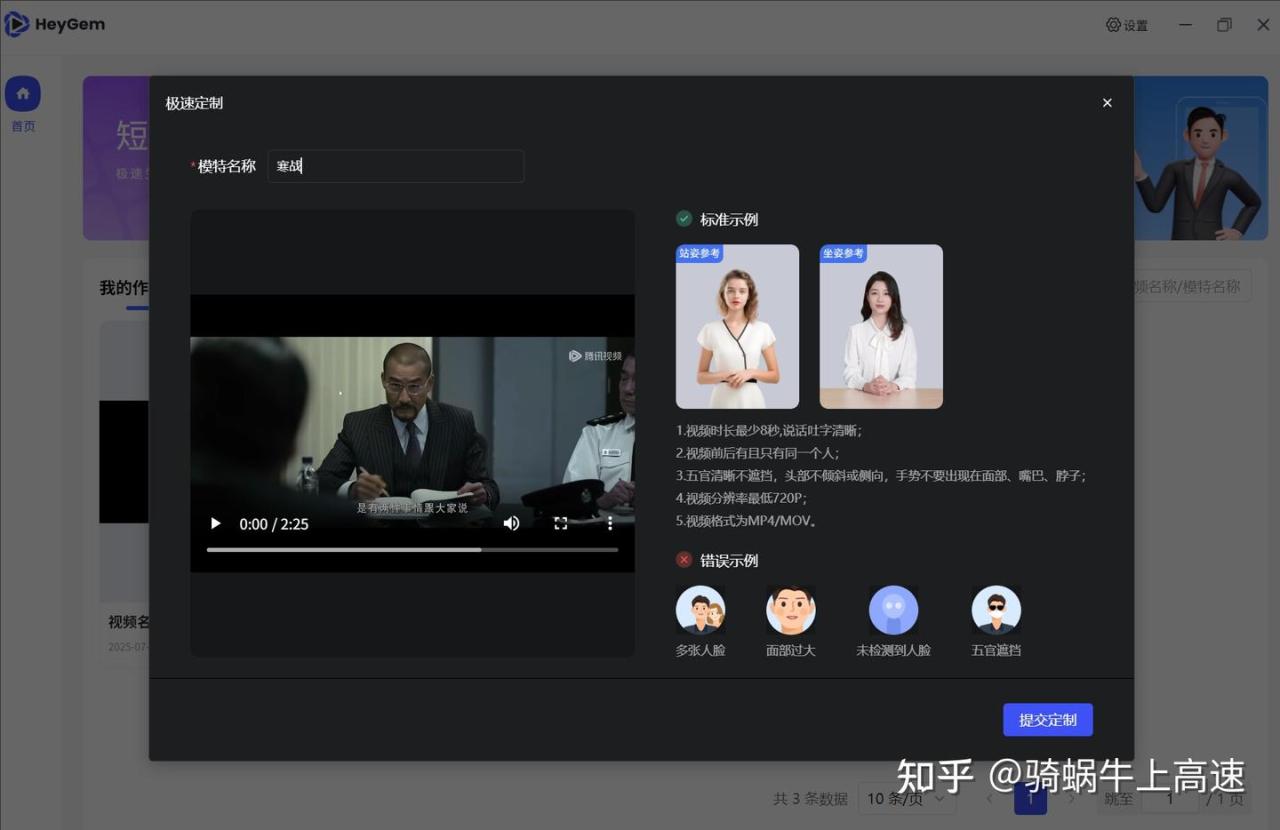Open the video player's three-dot options menu
The width and height of the screenshot is (1280, 830).
[610, 524]
